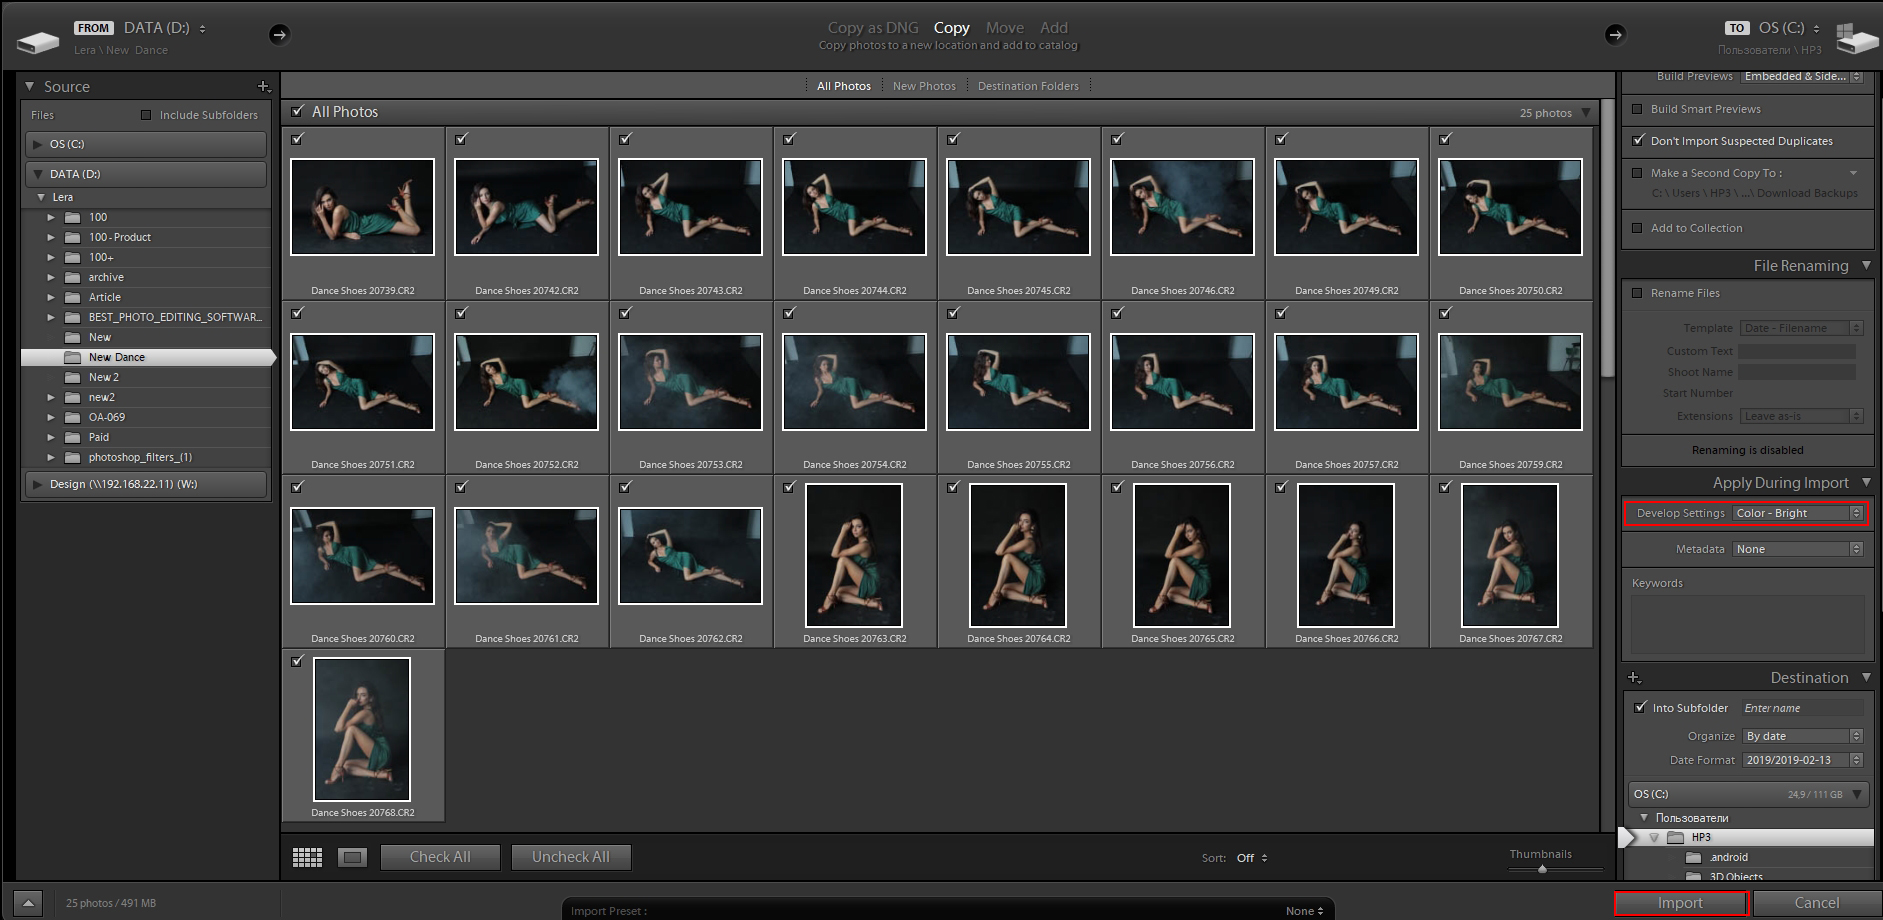
Task: Enable Build Smart Previews
Action: click(1638, 109)
